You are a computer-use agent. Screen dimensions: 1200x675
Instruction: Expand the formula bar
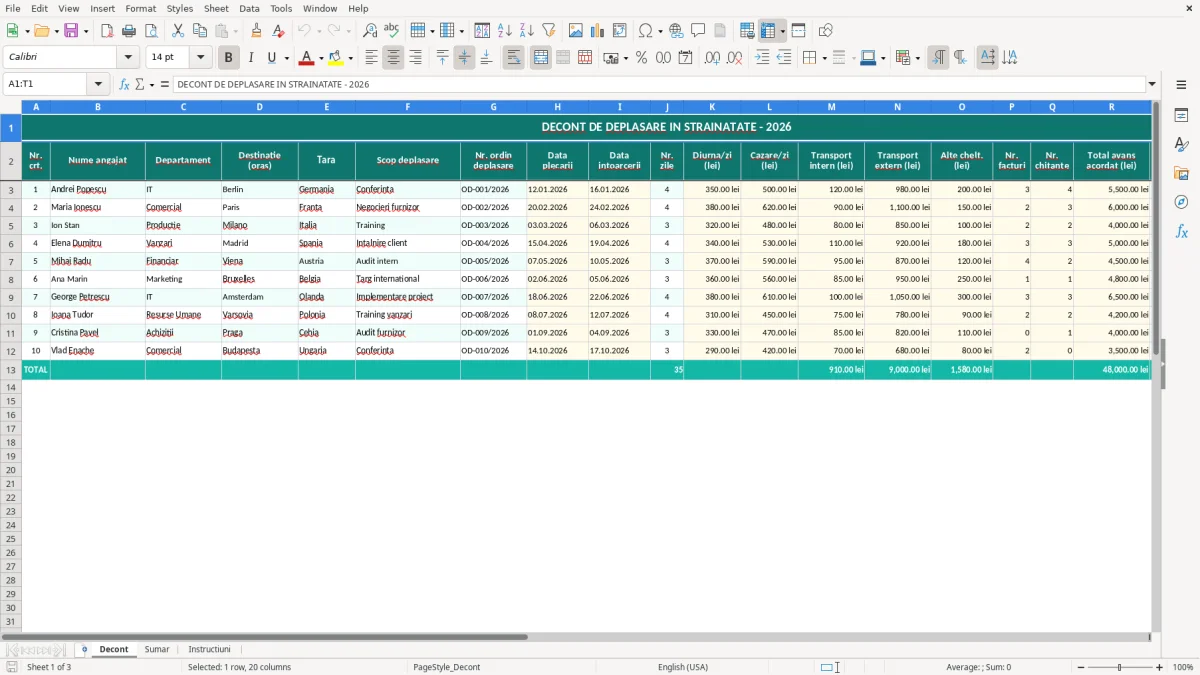1152,84
